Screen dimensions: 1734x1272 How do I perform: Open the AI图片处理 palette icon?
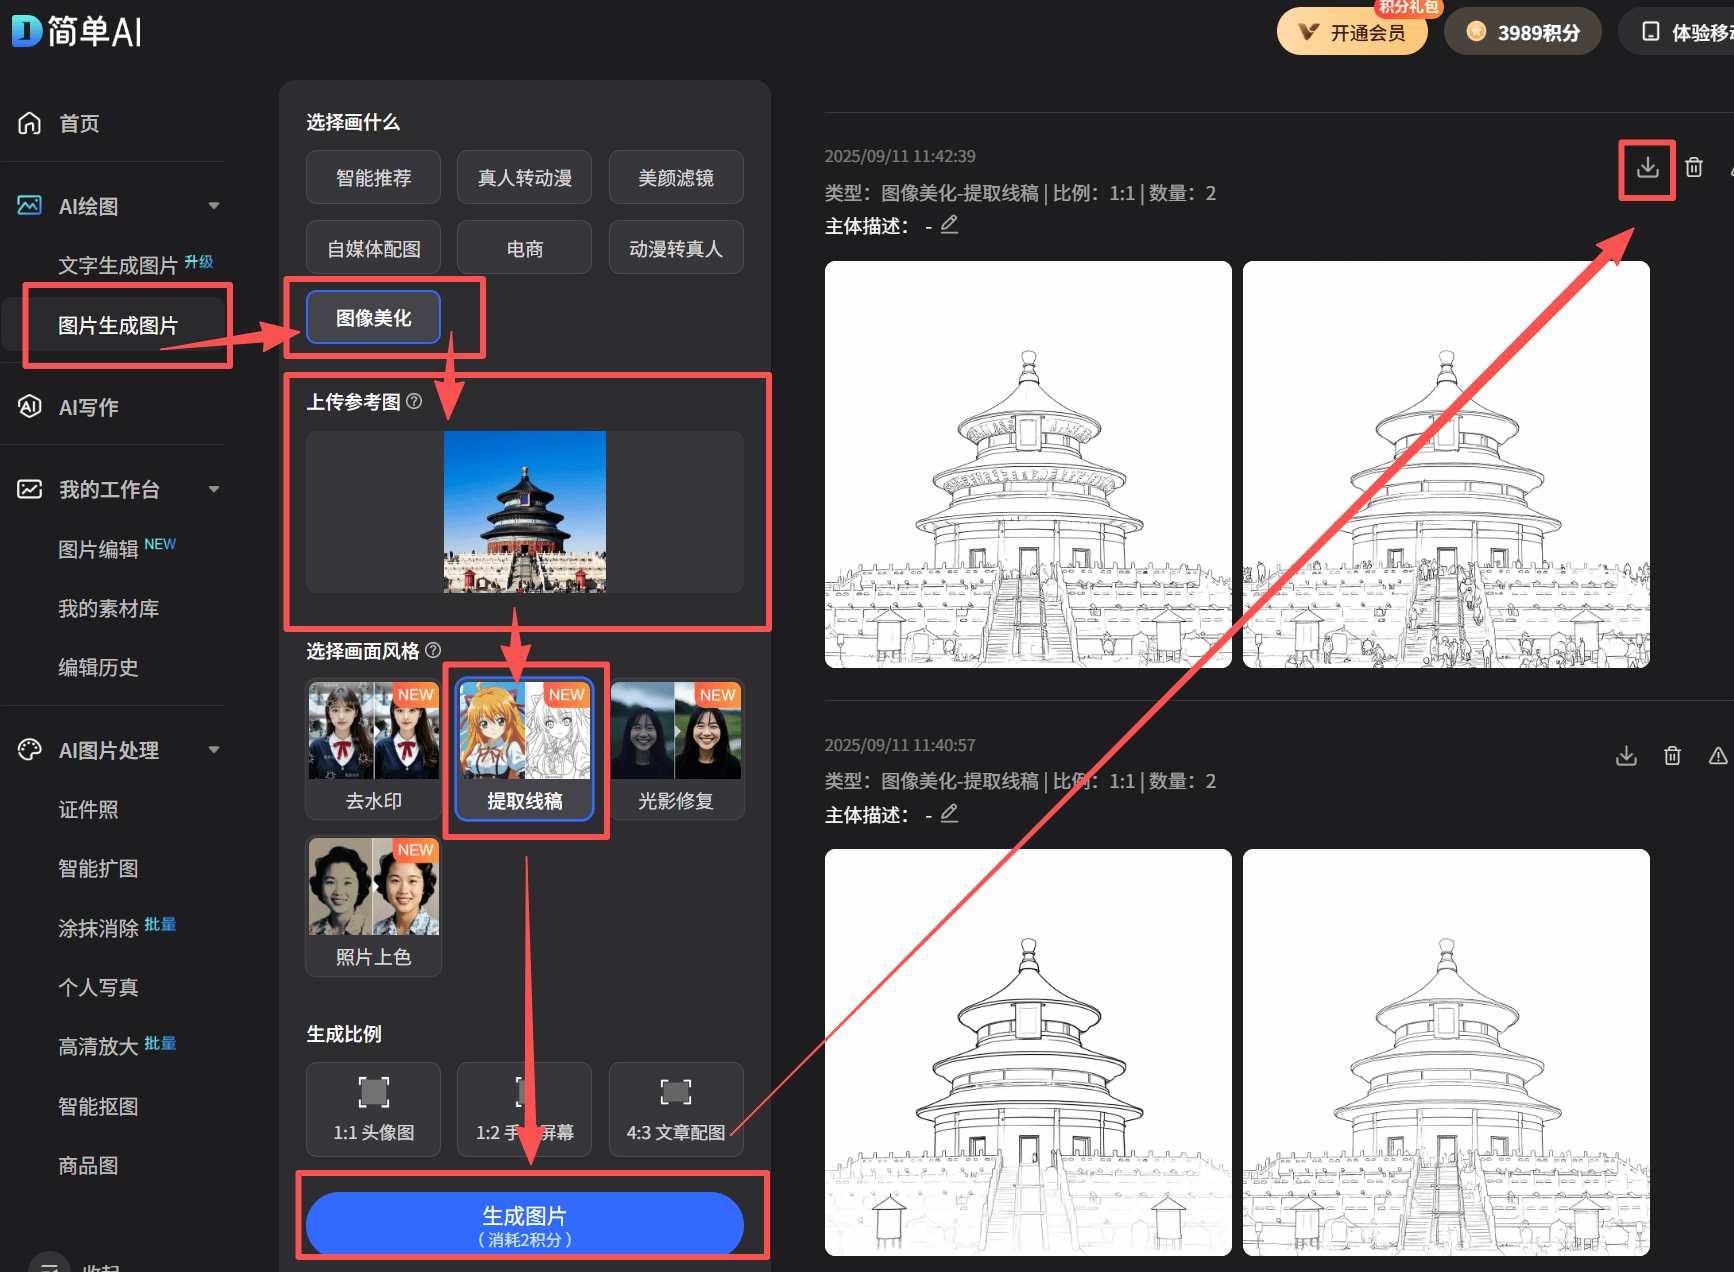tap(29, 750)
